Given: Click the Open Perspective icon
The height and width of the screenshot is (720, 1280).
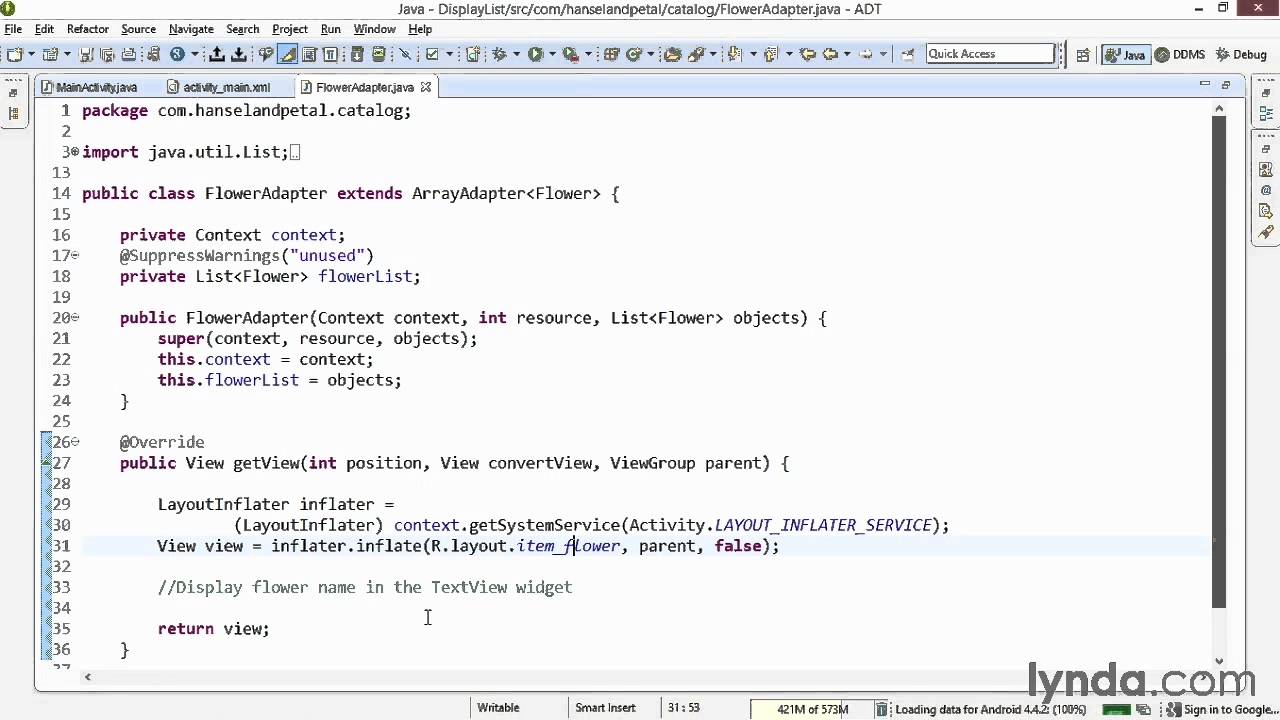Looking at the screenshot, I should point(1083,55).
